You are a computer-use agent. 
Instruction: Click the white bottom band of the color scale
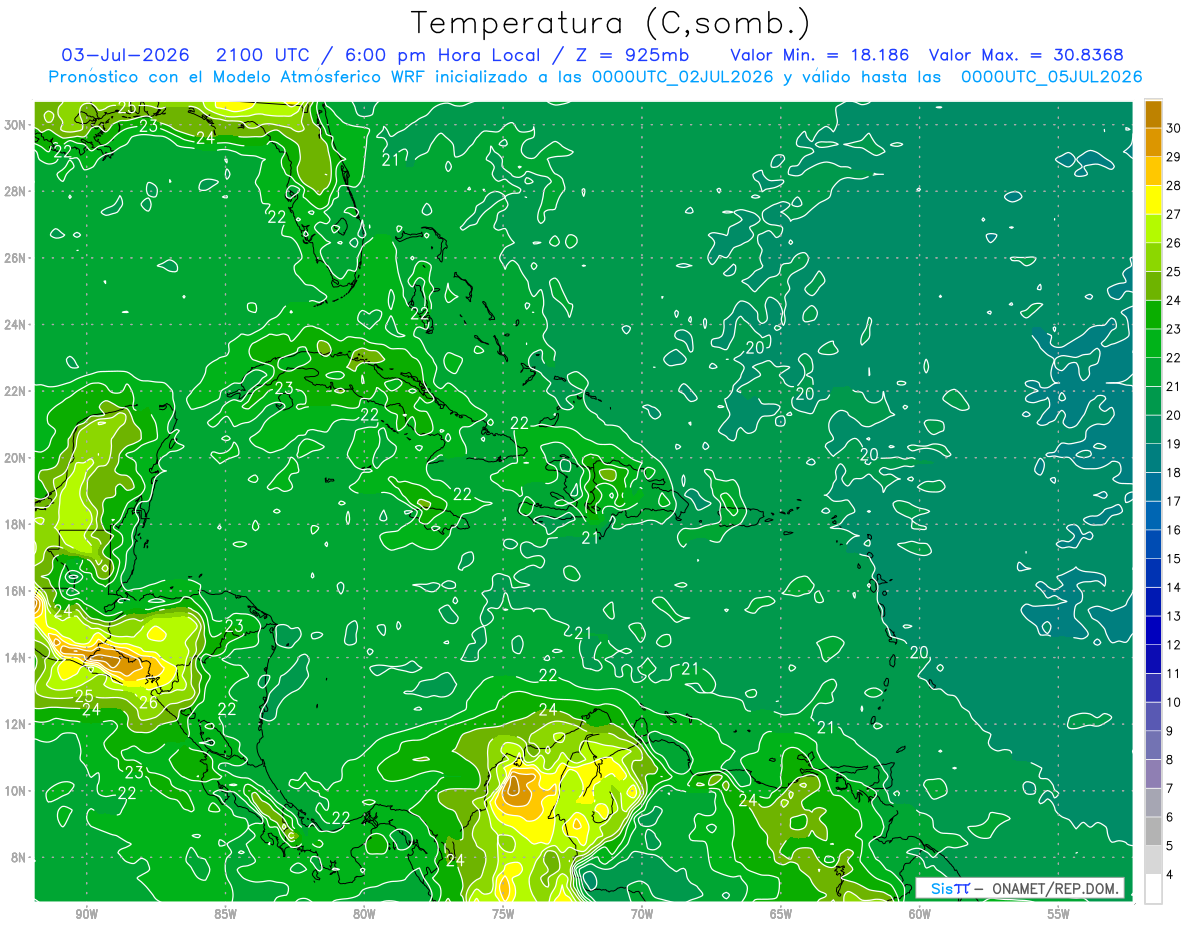pyautogui.click(x=1153, y=888)
